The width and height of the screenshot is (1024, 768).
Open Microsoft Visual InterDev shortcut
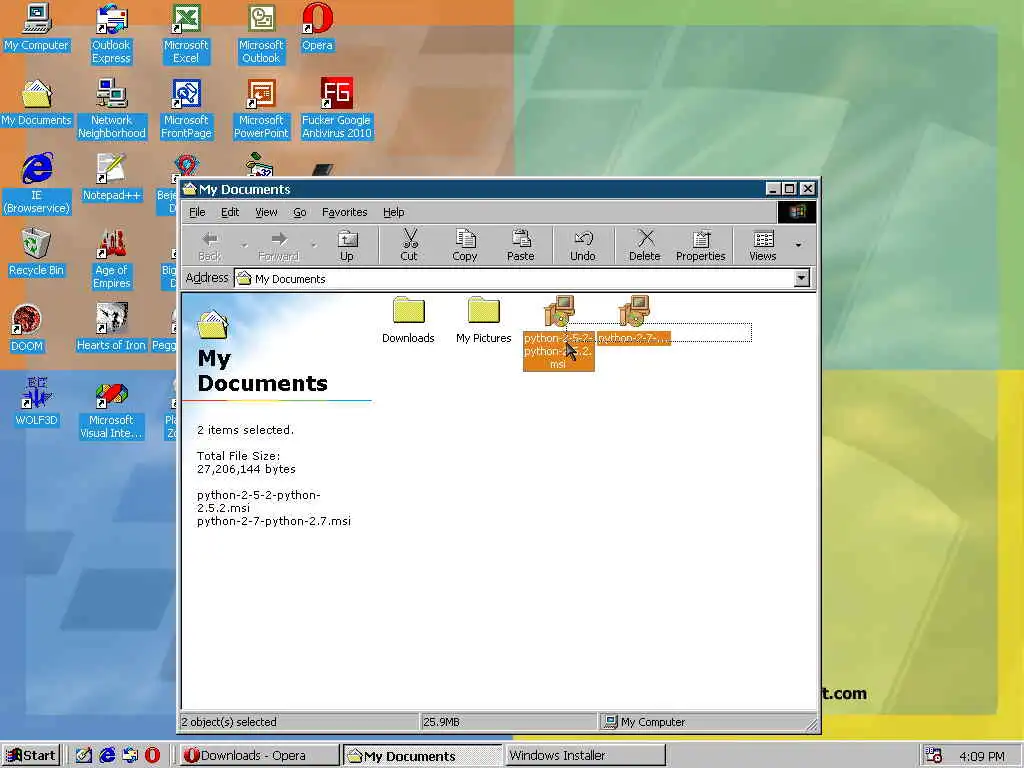pyautogui.click(x=111, y=408)
